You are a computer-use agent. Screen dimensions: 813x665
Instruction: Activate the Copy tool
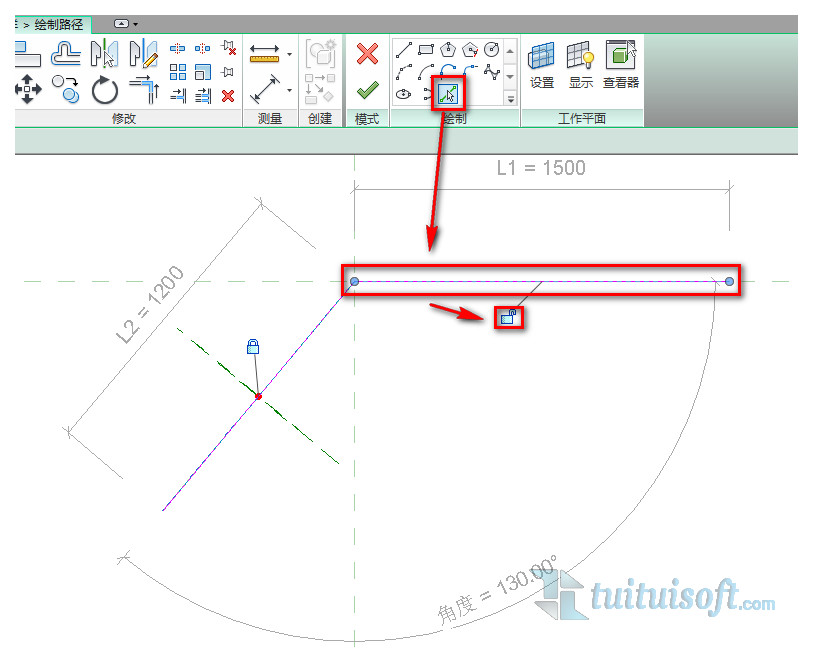(66, 89)
